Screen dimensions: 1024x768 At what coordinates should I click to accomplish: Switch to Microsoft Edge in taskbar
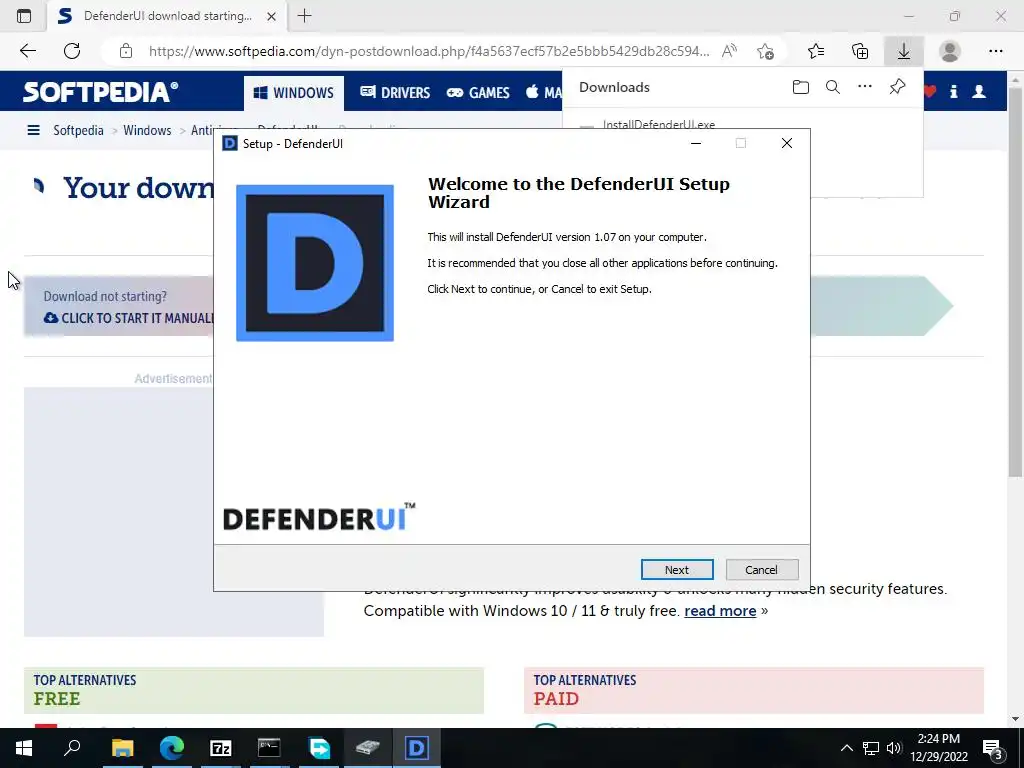click(x=172, y=748)
